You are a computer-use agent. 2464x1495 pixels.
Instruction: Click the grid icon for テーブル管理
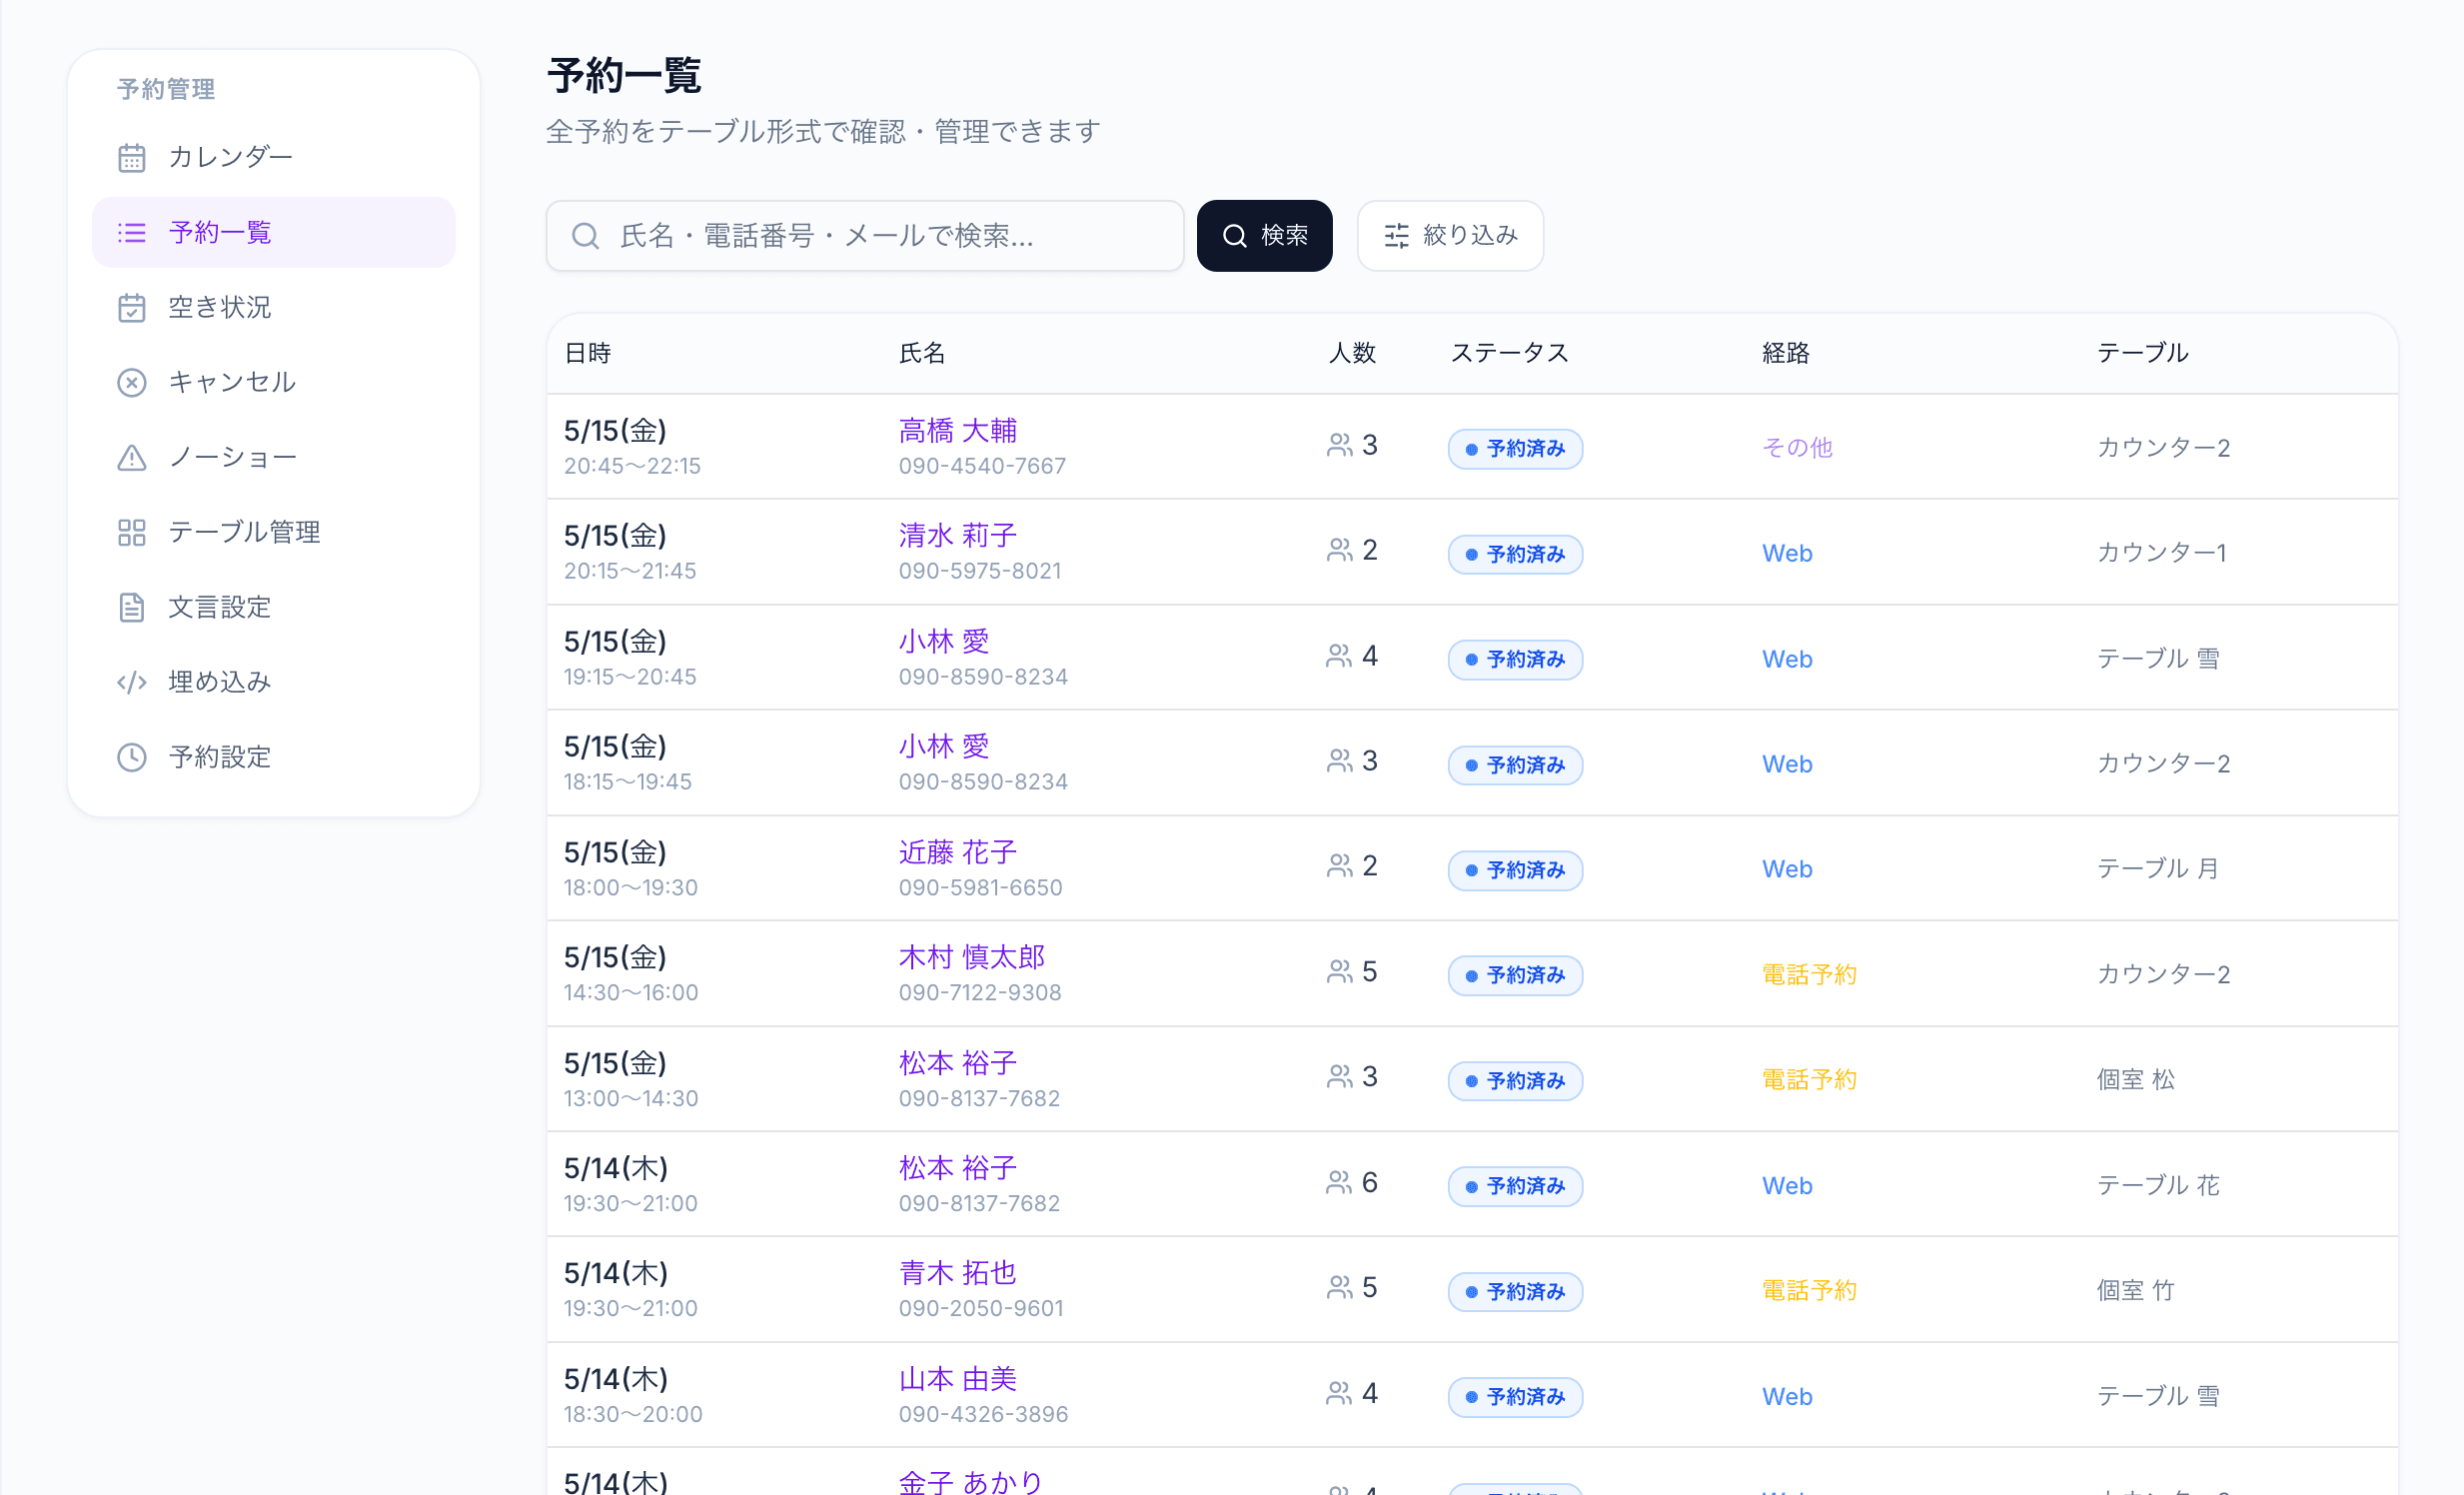coord(131,532)
